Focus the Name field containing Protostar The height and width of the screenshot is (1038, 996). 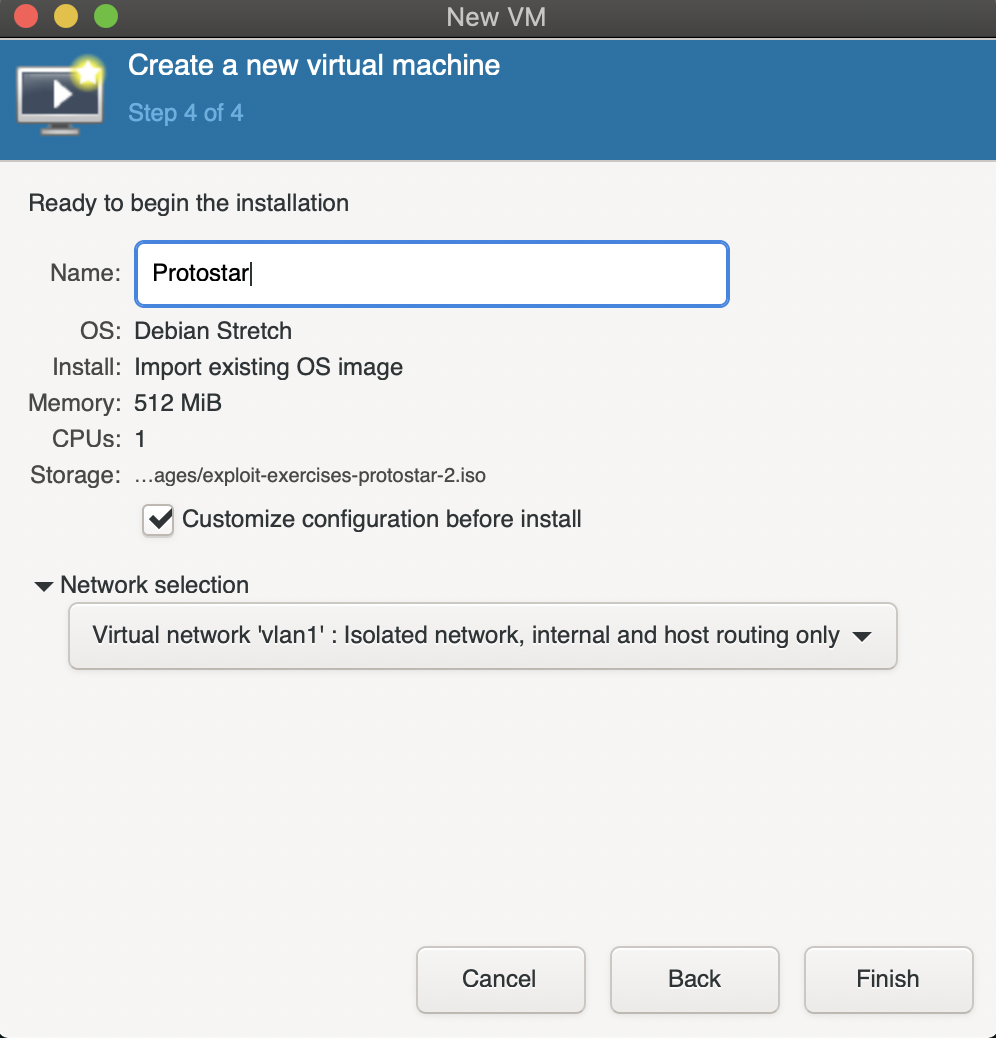[x=431, y=273]
